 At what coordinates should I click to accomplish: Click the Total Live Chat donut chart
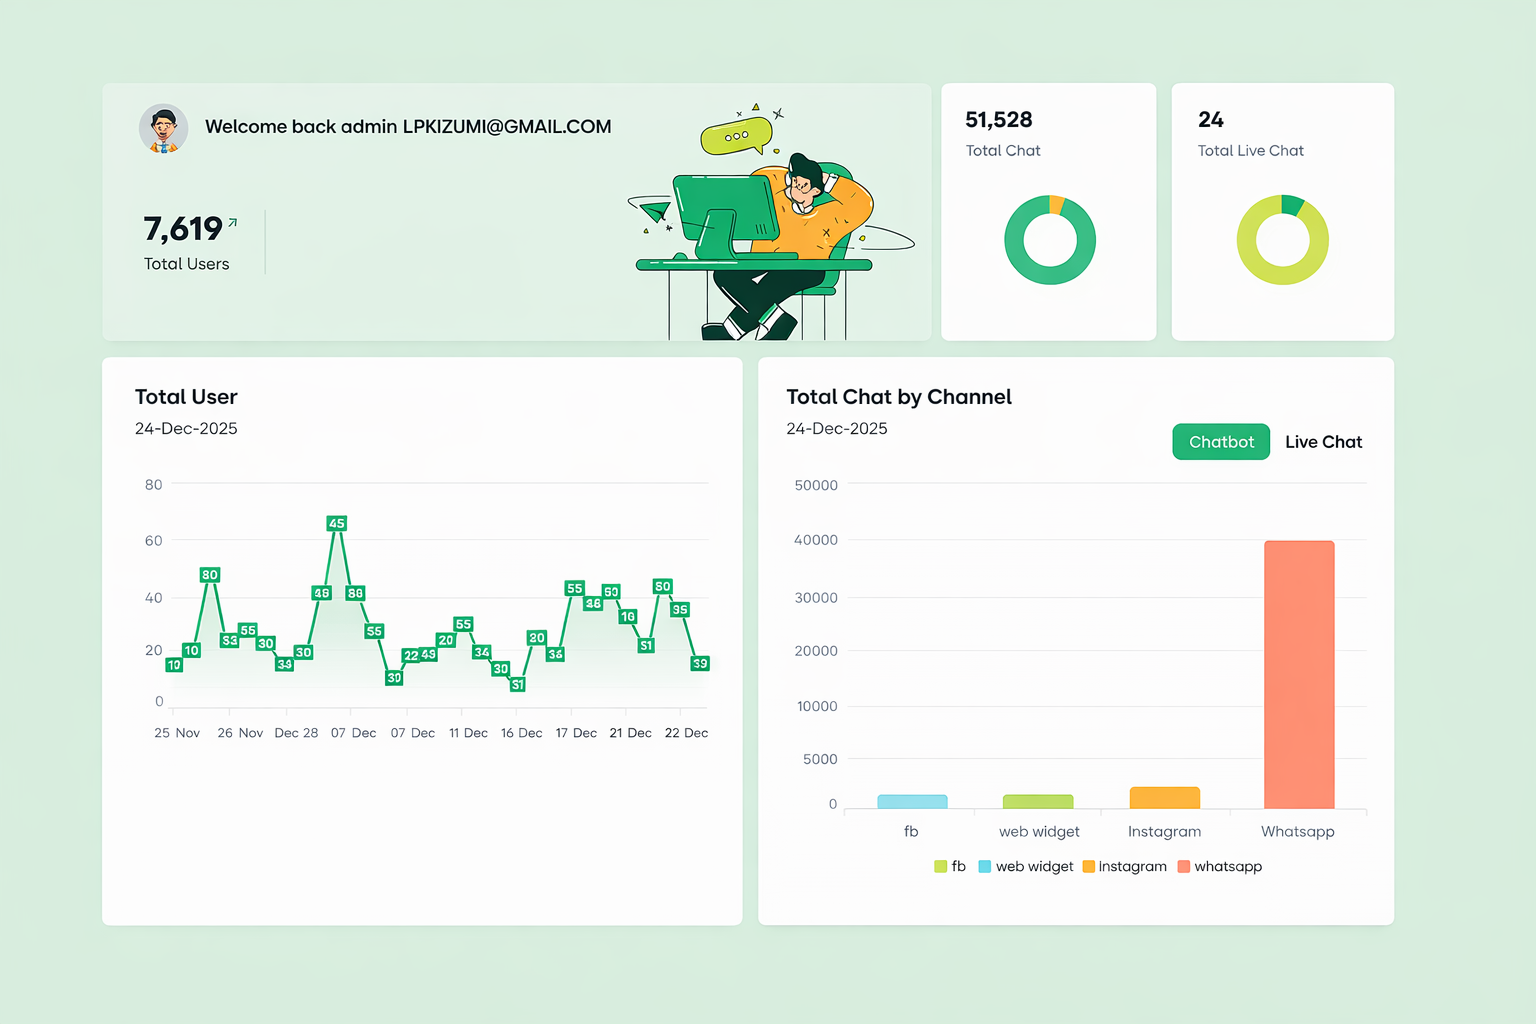click(1282, 240)
